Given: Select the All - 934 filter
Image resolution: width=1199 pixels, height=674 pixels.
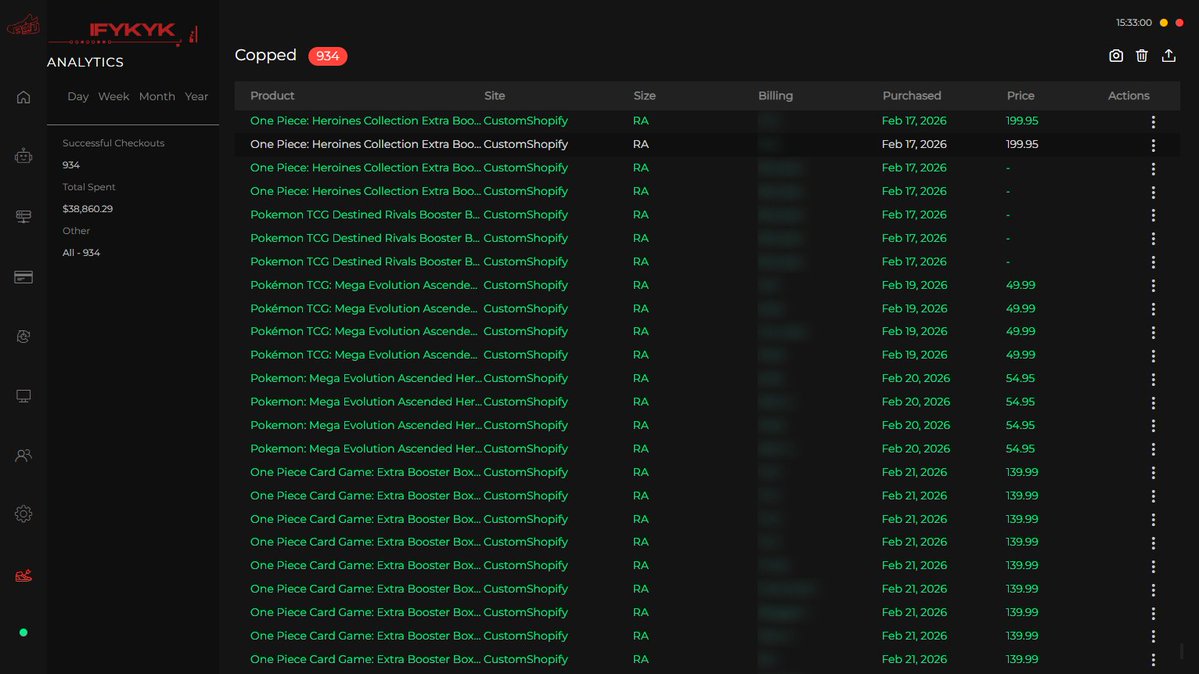Looking at the screenshot, I should (81, 252).
